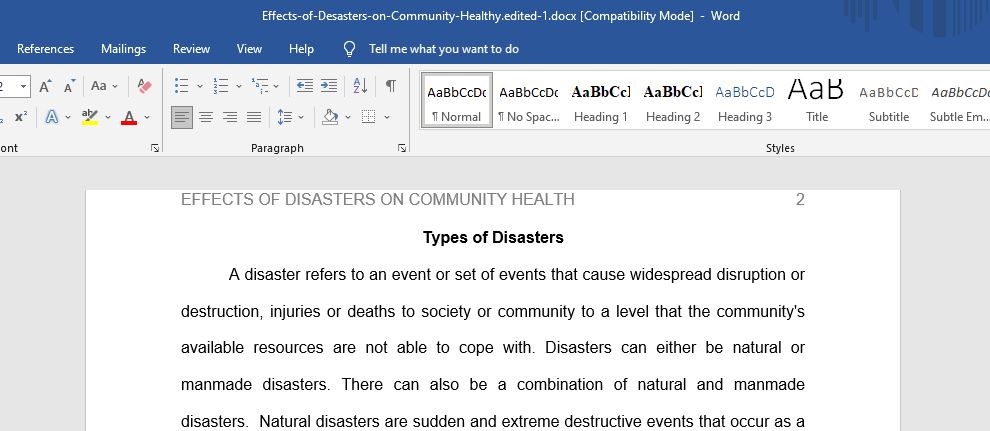Open the Font dialog launcher
The width and height of the screenshot is (990, 431).
(155, 148)
